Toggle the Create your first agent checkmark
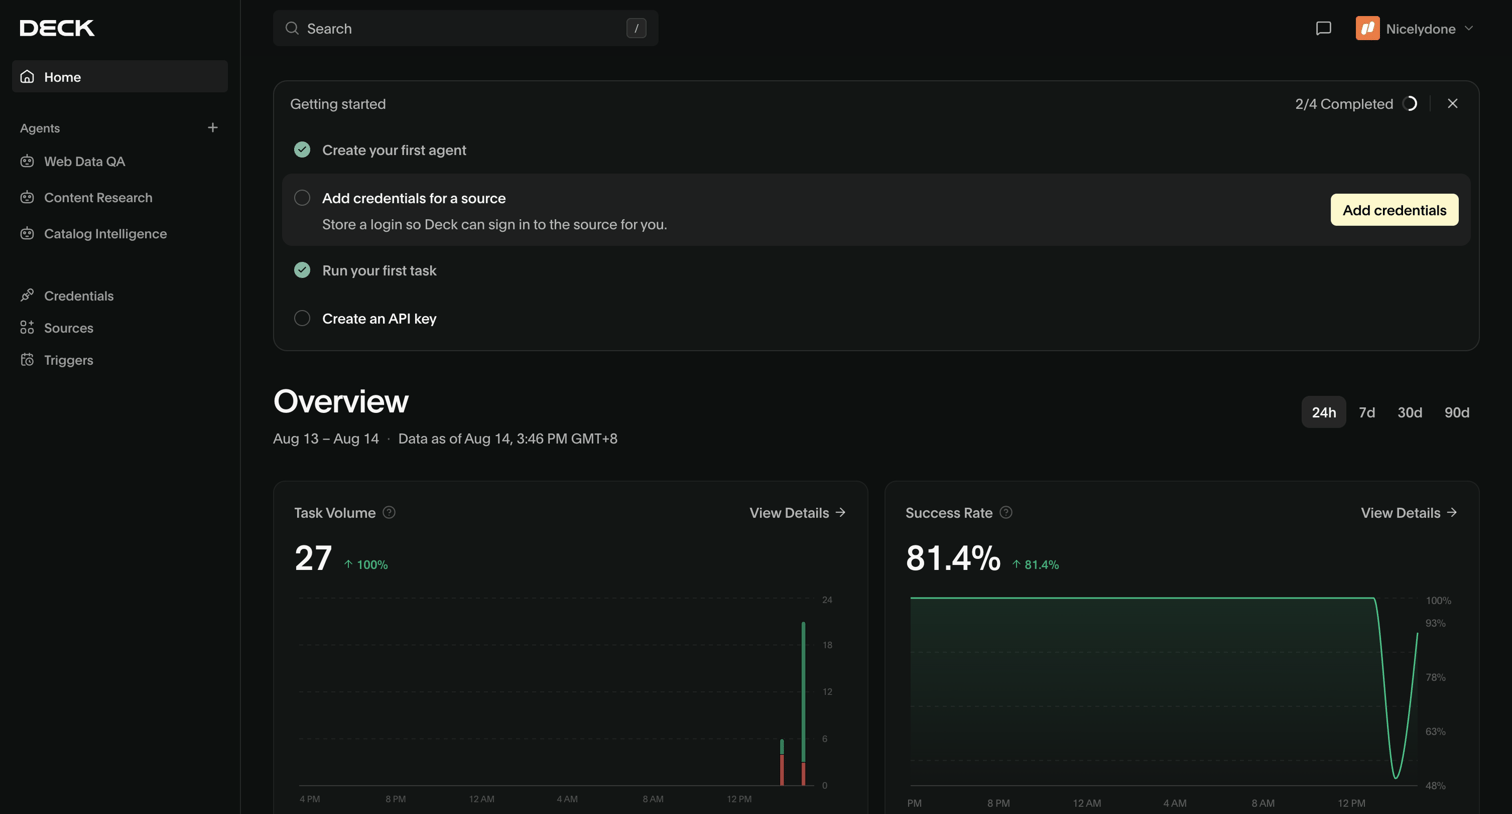Viewport: 1512px width, 814px height. (x=302, y=150)
